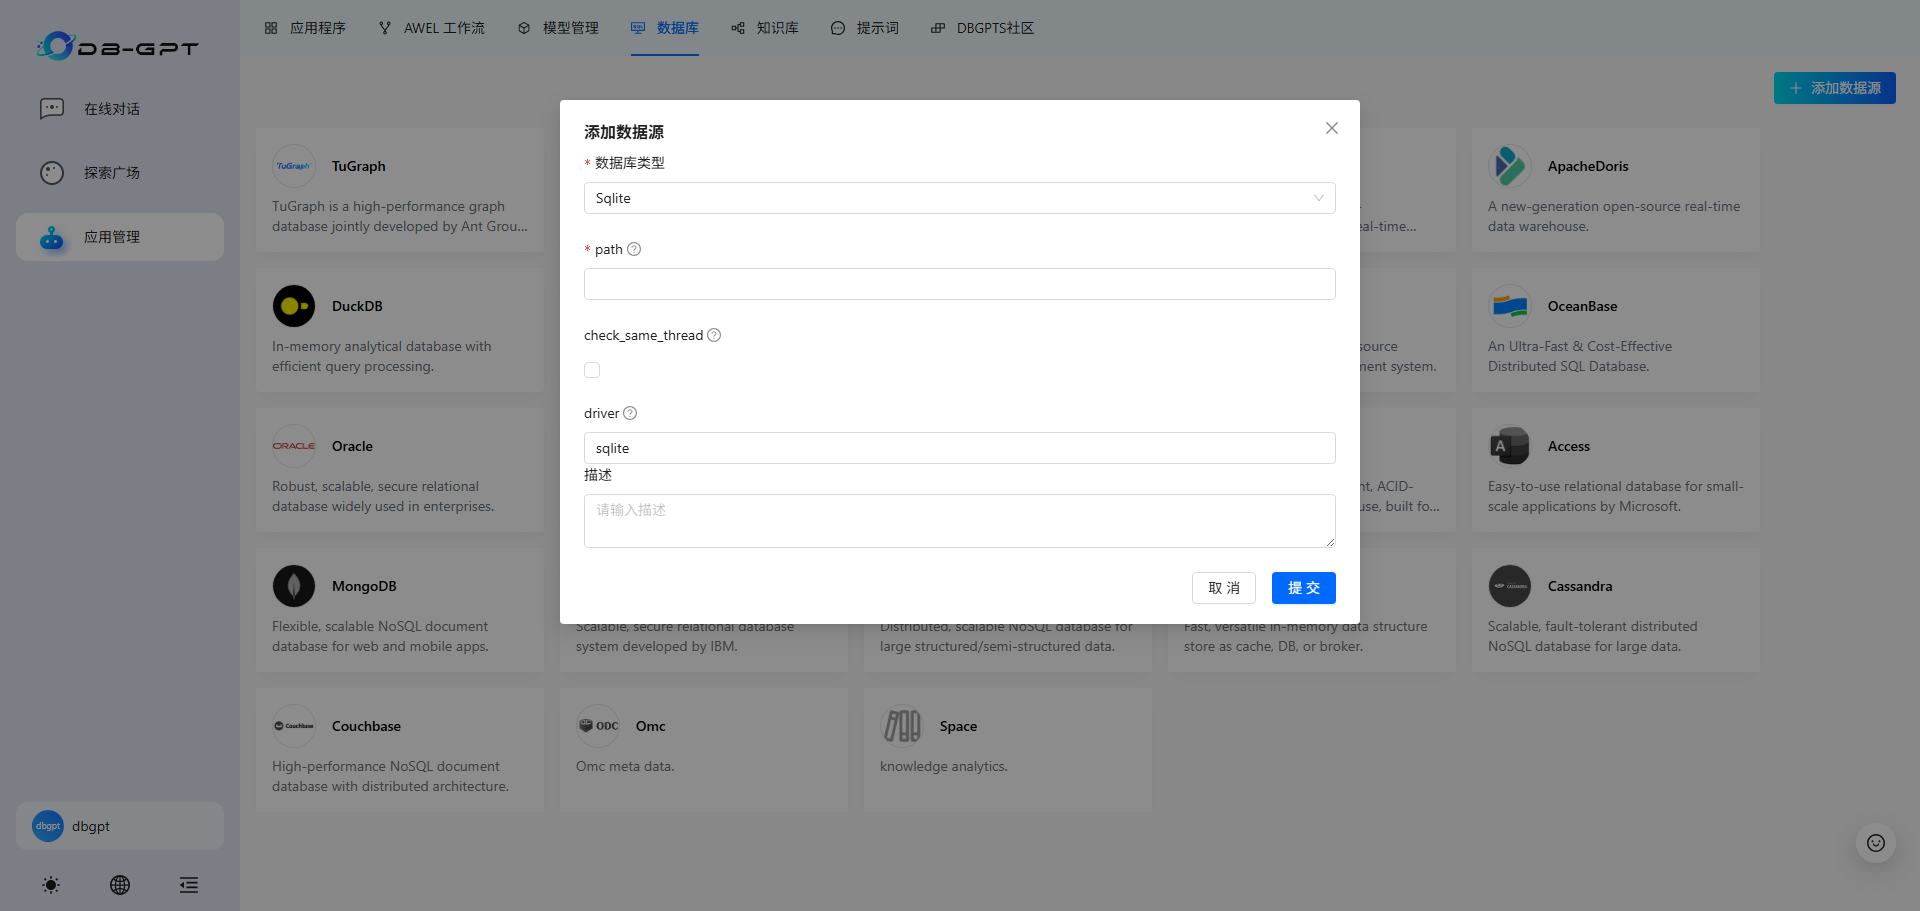
Task: Close the 添加数据源 dialog
Action: (x=1331, y=128)
